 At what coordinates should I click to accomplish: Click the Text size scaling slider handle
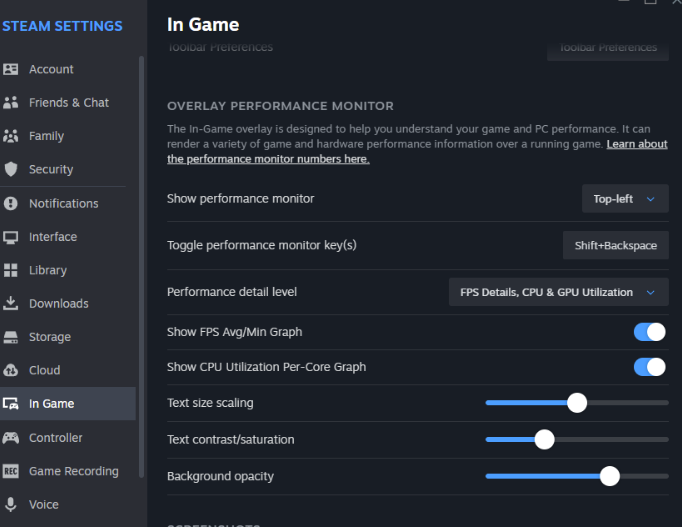[577, 403]
